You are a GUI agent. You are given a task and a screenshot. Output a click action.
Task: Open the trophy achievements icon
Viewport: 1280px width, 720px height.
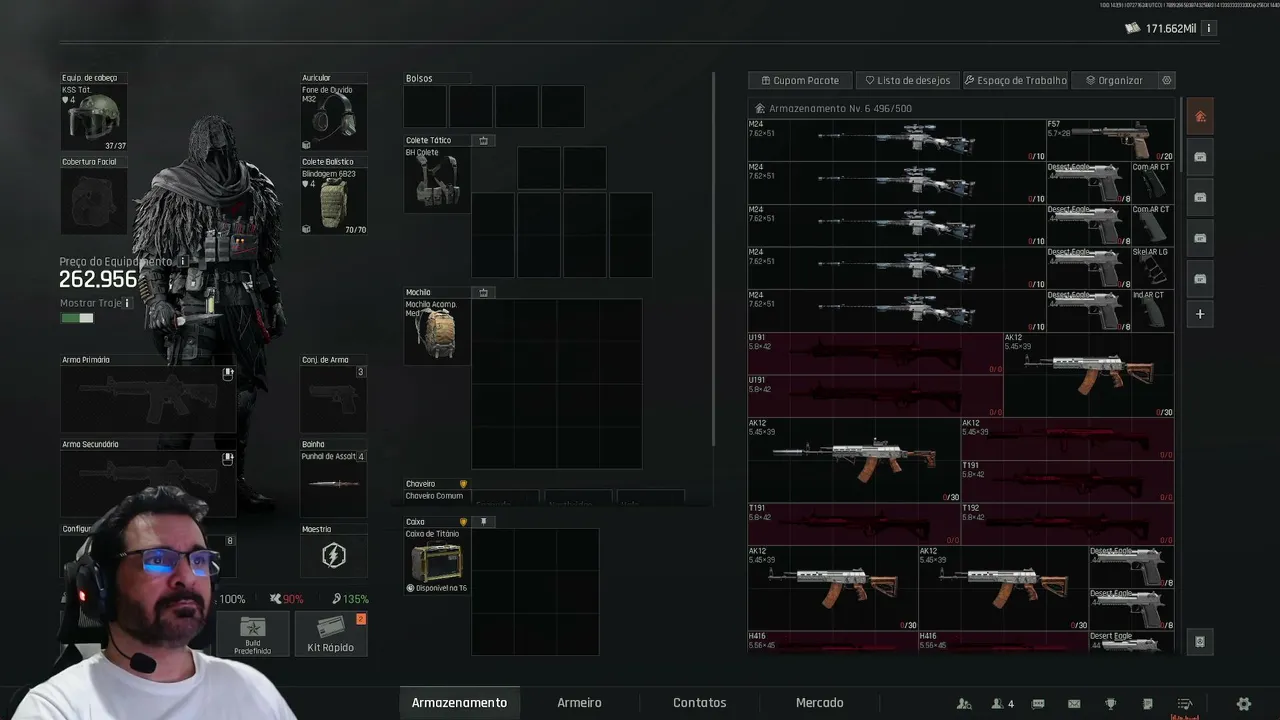pos(1111,704)
